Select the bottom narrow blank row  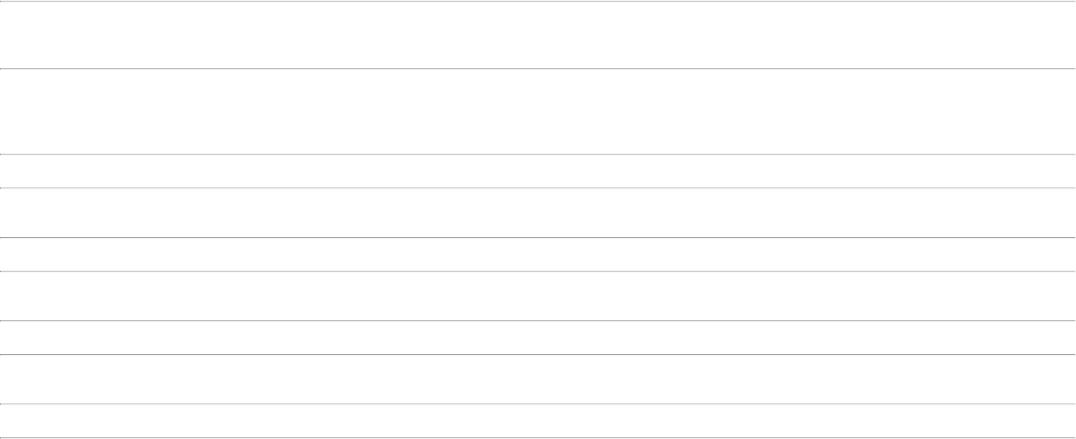pyautogui.click(x=538, y=421)
